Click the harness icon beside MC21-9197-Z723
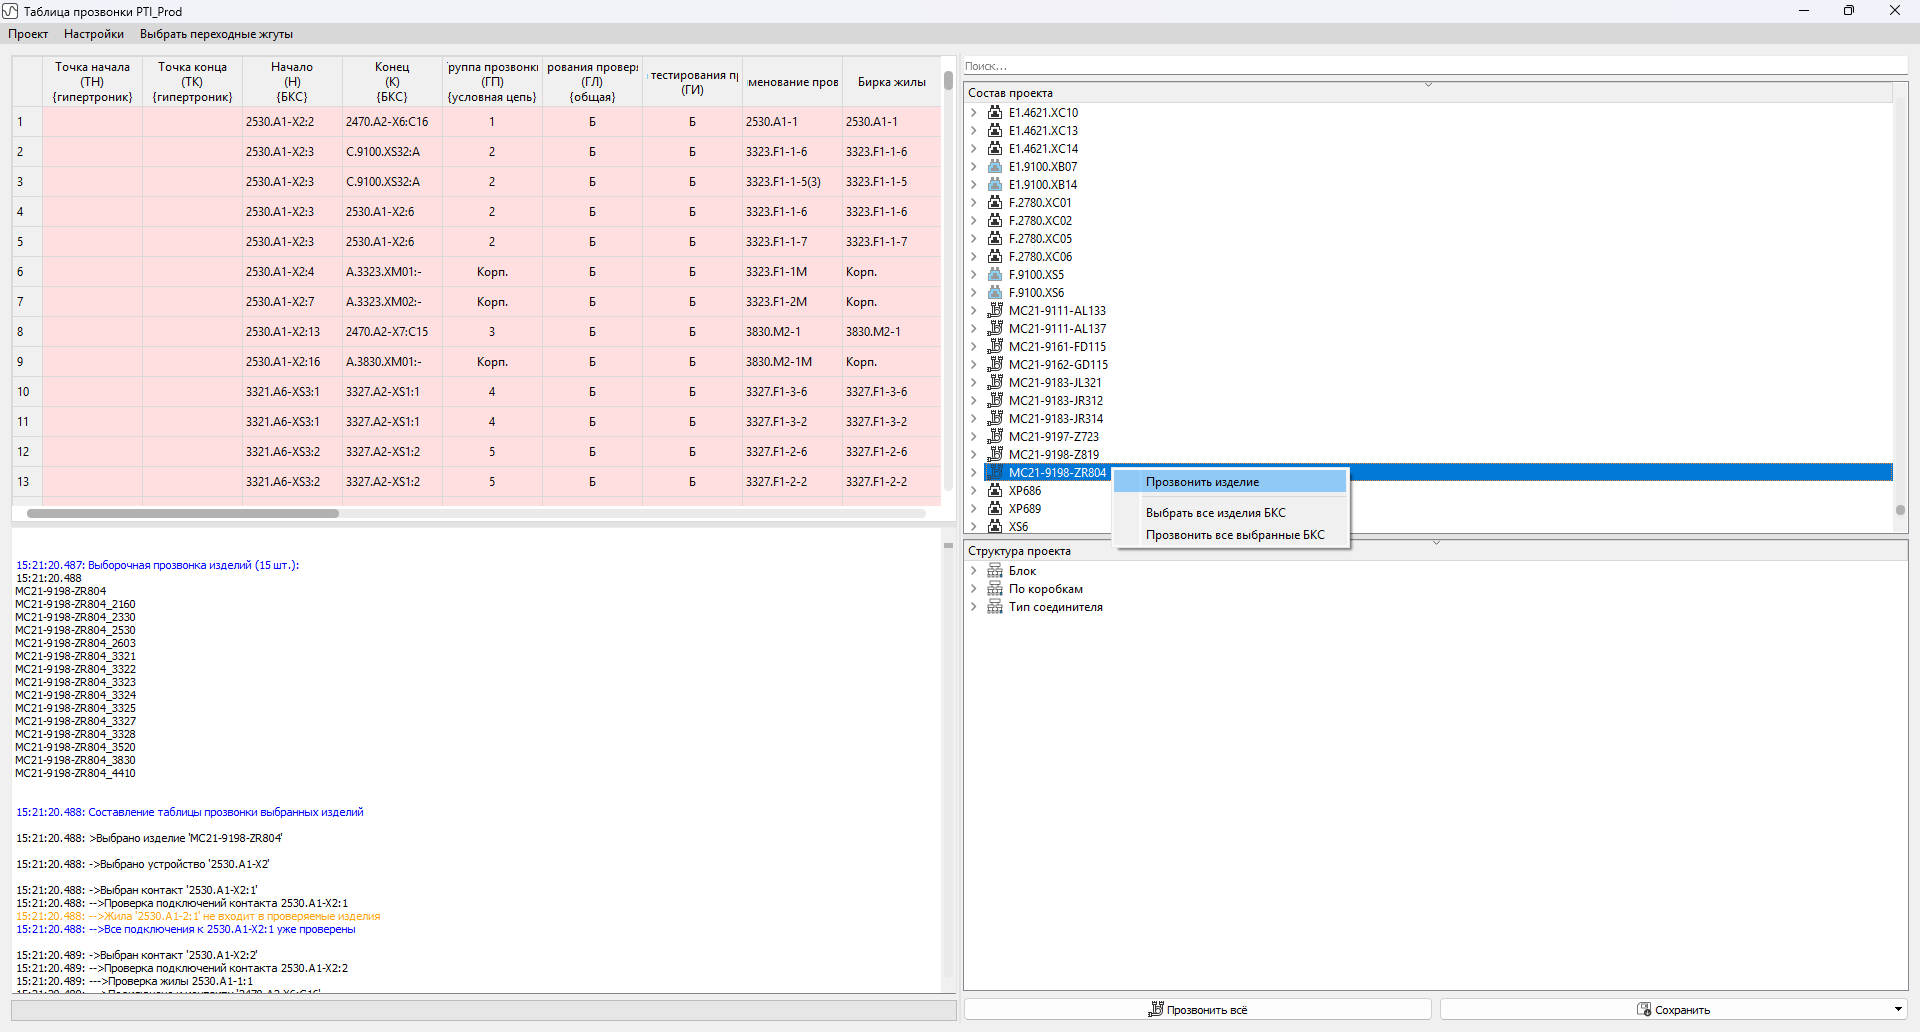 [x=995, y=437]
